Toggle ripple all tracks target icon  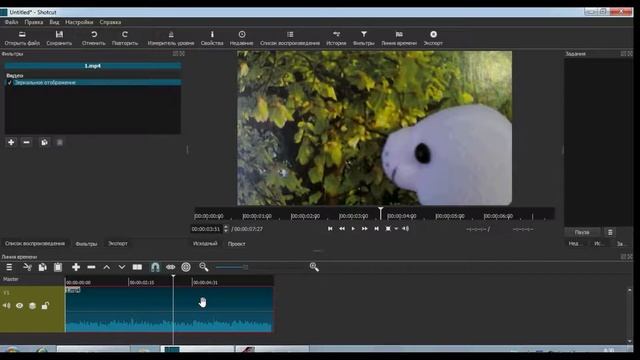click(x=186, y=267)
